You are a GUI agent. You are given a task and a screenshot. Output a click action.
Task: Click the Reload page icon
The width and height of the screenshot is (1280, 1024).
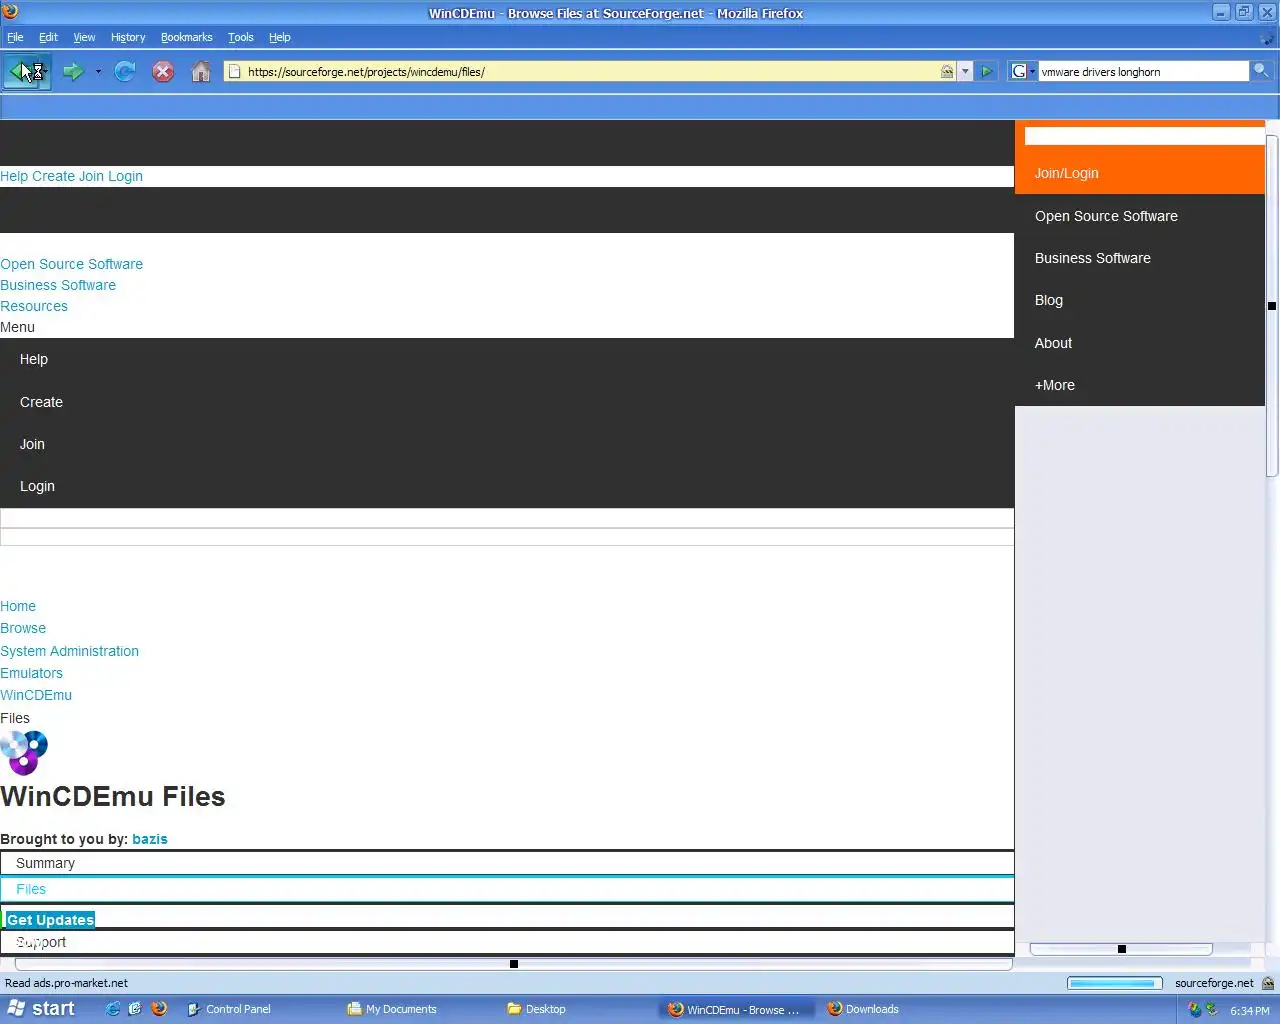125,71
